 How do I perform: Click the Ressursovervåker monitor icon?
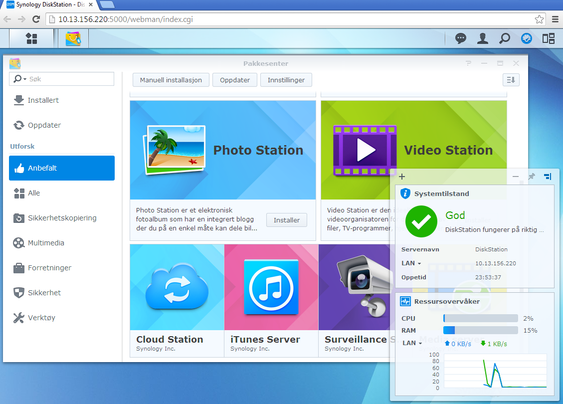click(405, 301)
